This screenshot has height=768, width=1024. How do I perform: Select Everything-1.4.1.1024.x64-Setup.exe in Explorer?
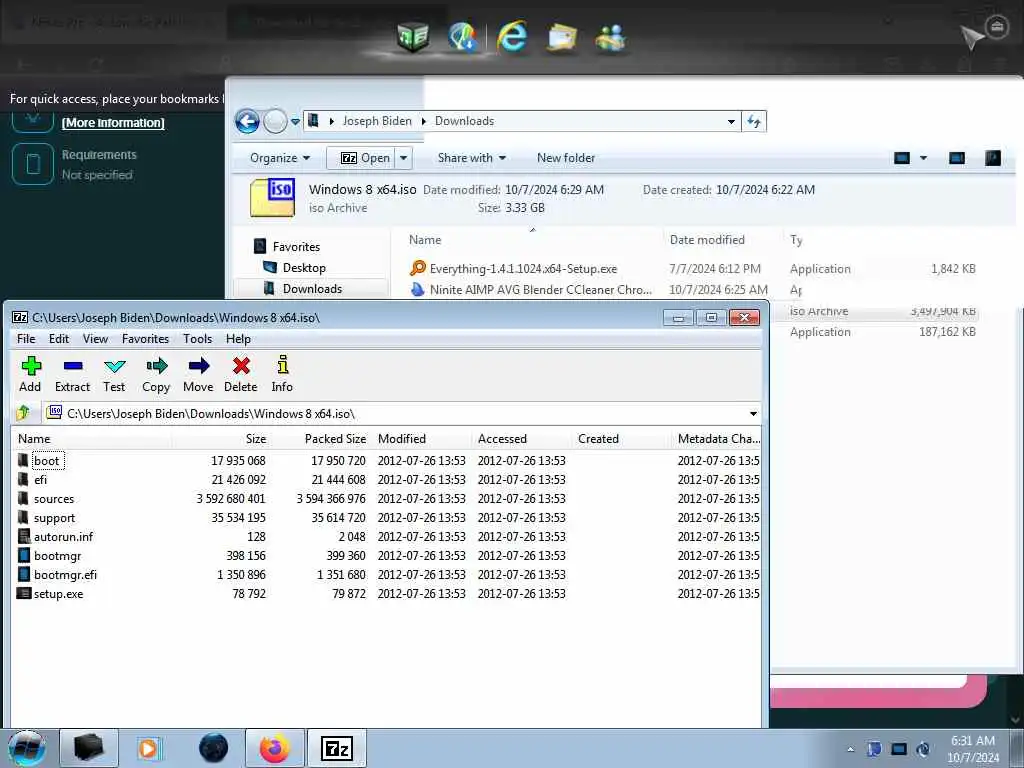[523, 268]
